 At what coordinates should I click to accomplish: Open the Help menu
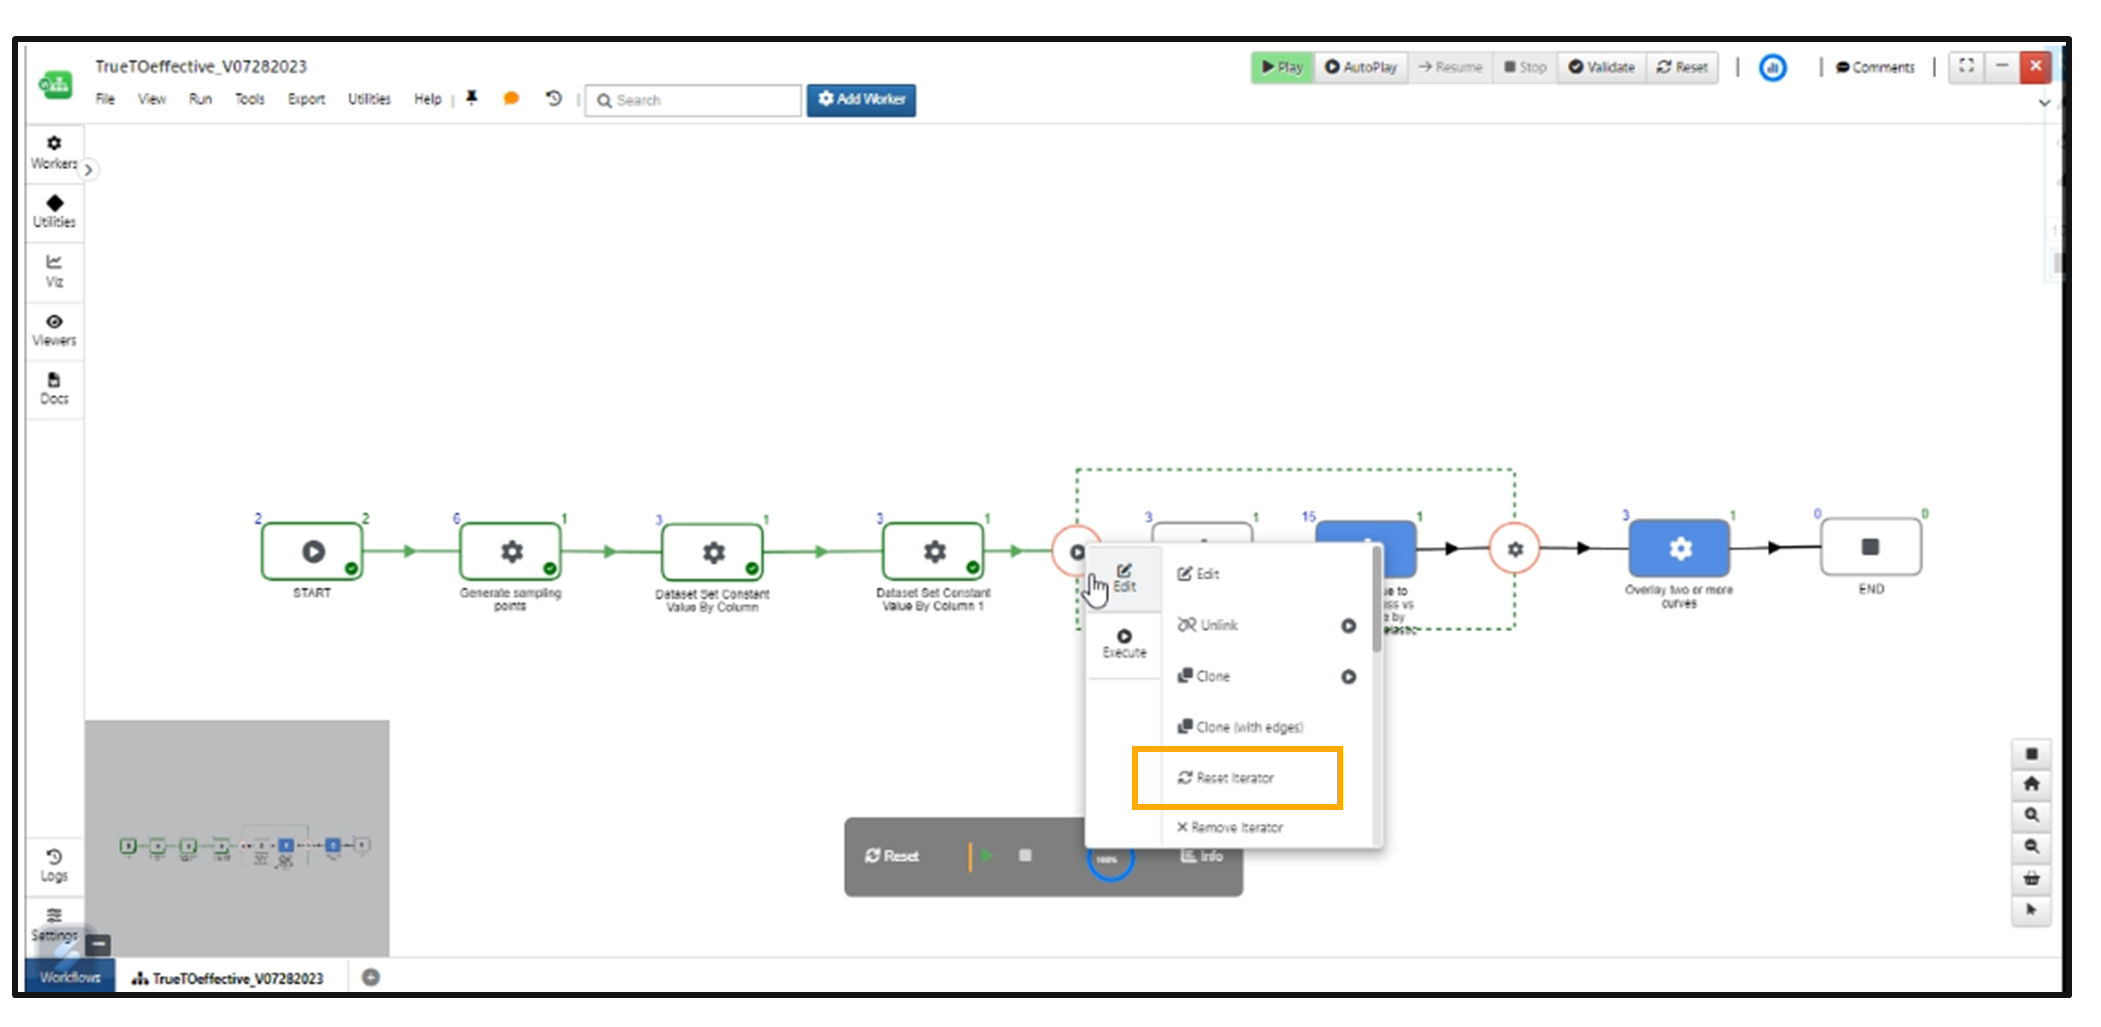pos(428,99)
